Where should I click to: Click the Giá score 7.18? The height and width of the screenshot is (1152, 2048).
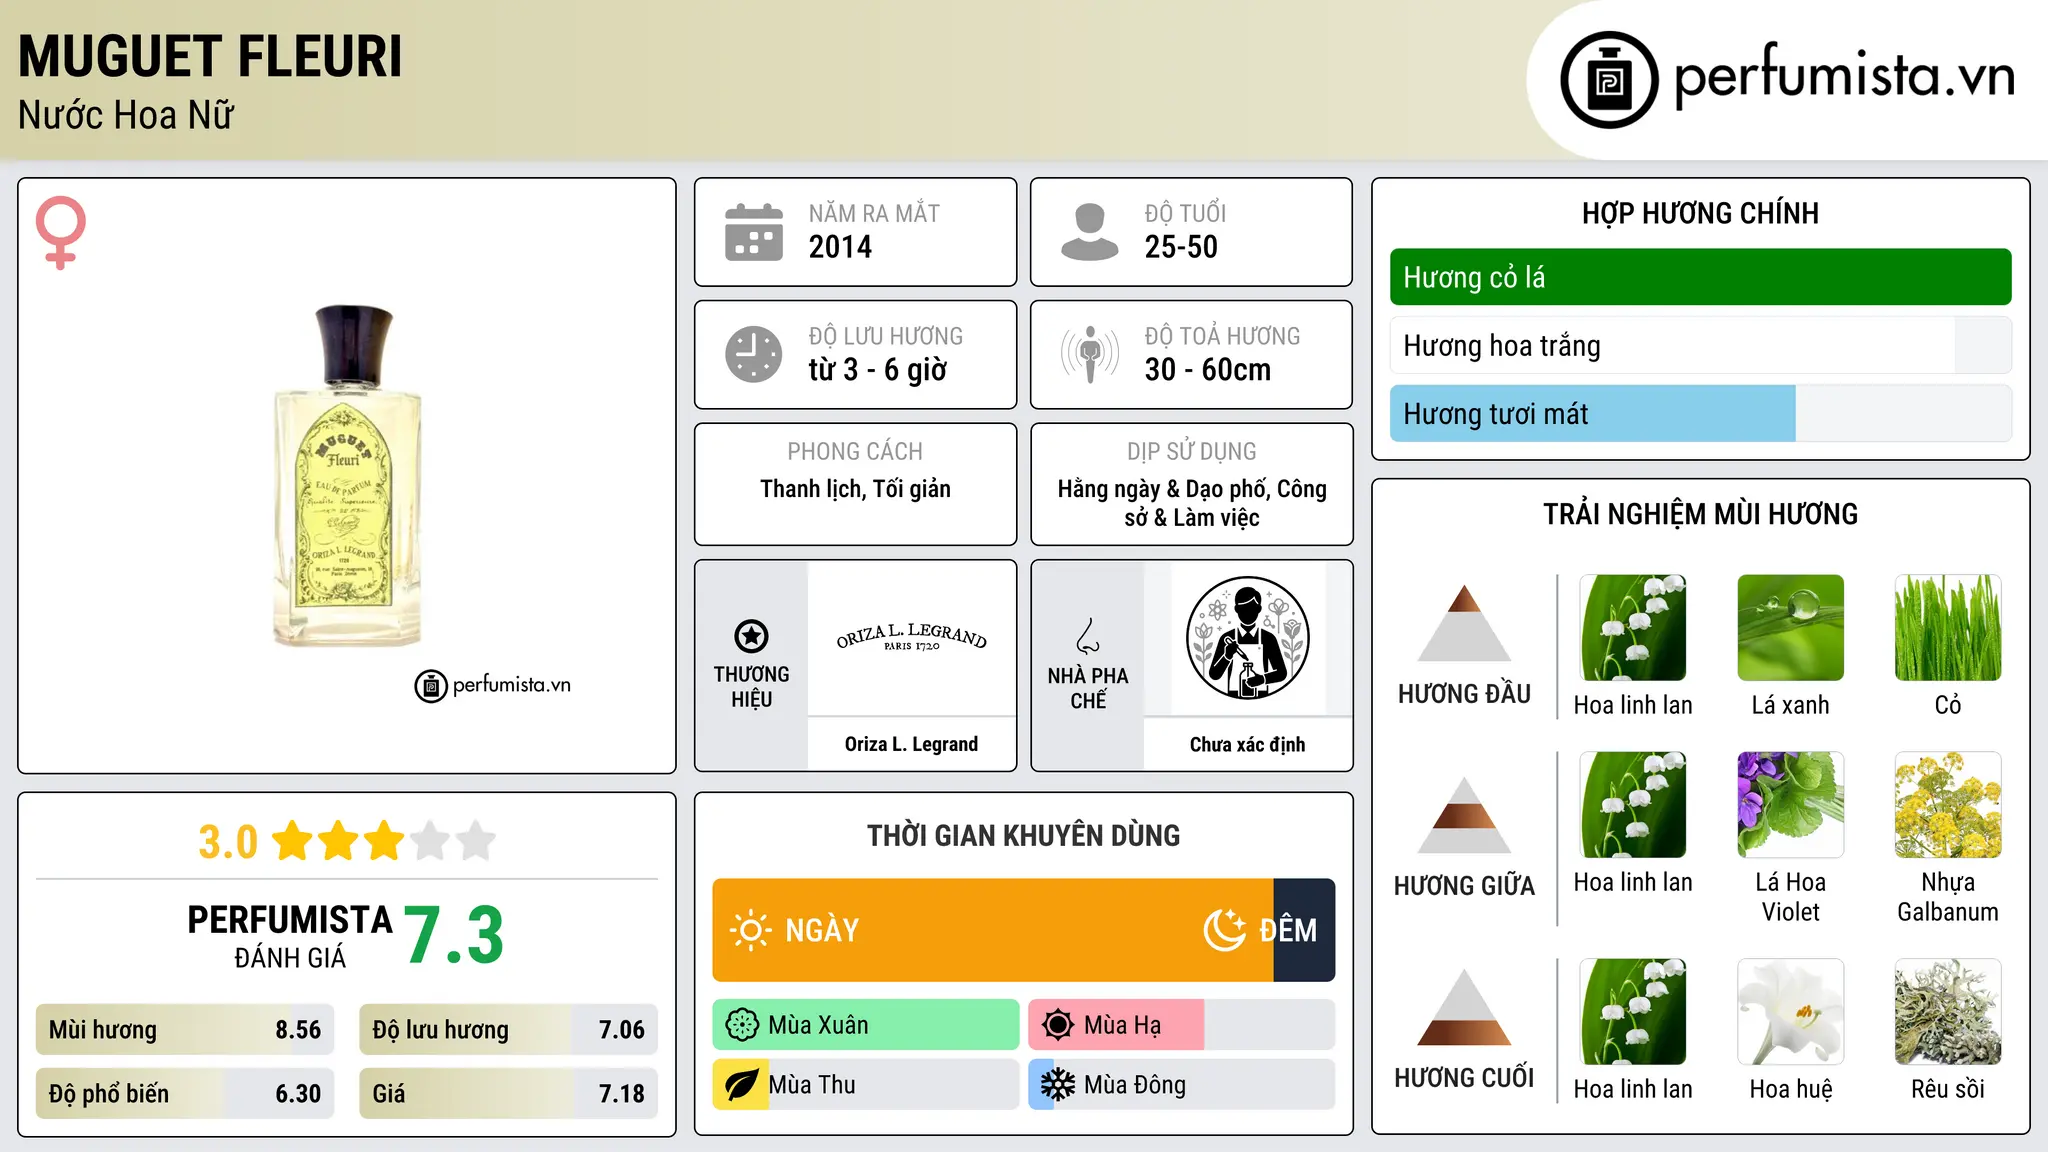621,1094
